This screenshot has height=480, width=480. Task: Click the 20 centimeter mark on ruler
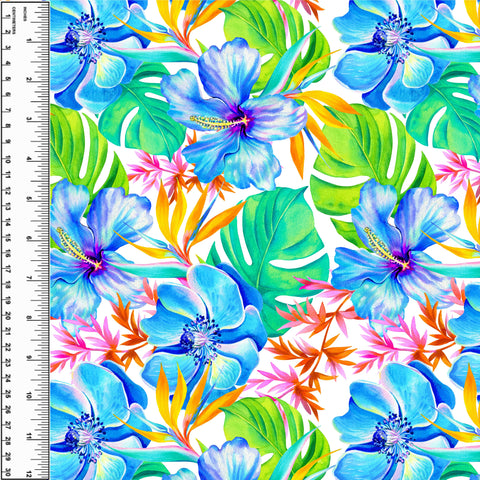point(8,315)
